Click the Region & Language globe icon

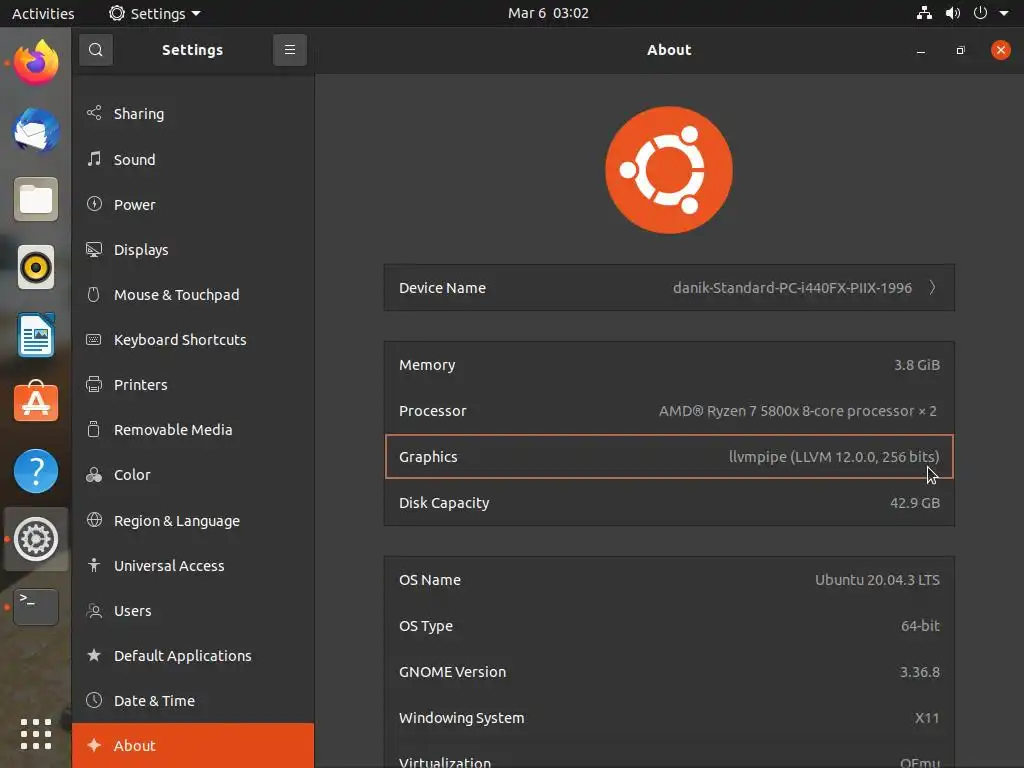(x=94, y=520)
